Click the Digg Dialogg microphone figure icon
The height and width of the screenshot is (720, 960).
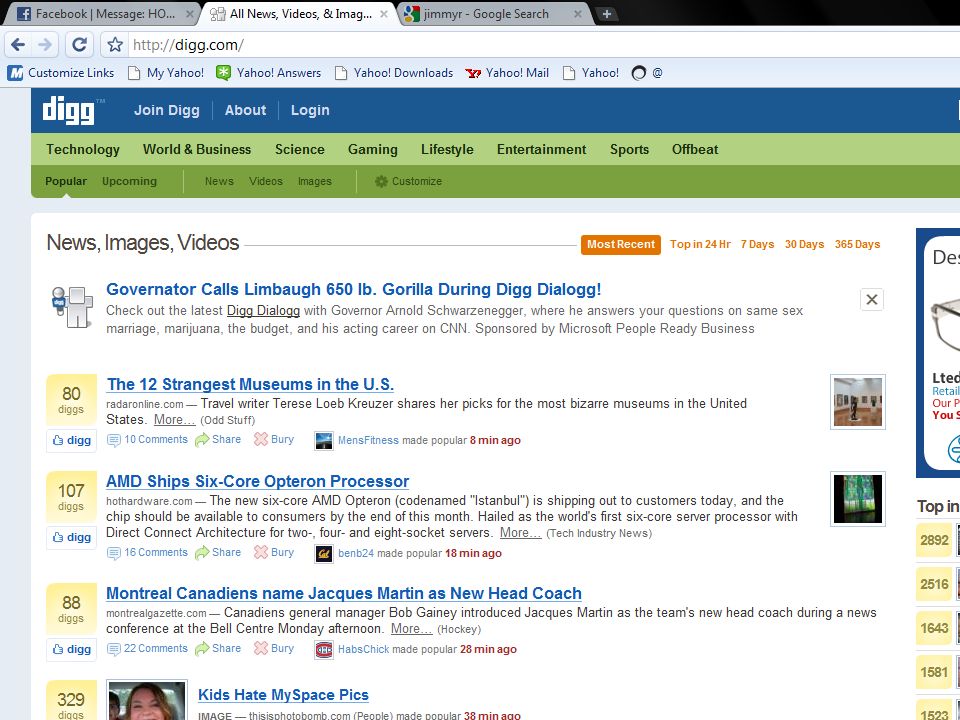click(72, 307)
